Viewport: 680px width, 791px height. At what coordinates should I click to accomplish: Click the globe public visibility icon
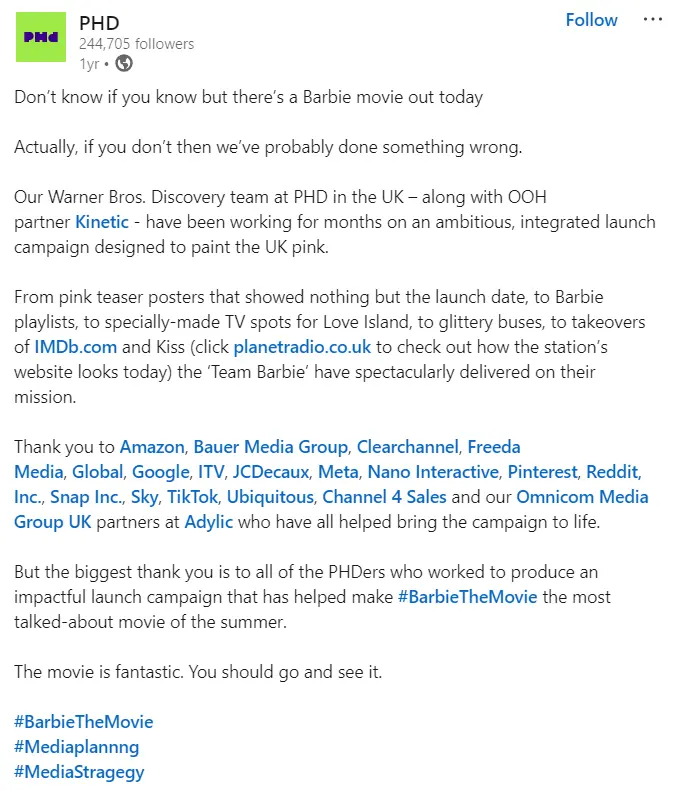[124, 63]
